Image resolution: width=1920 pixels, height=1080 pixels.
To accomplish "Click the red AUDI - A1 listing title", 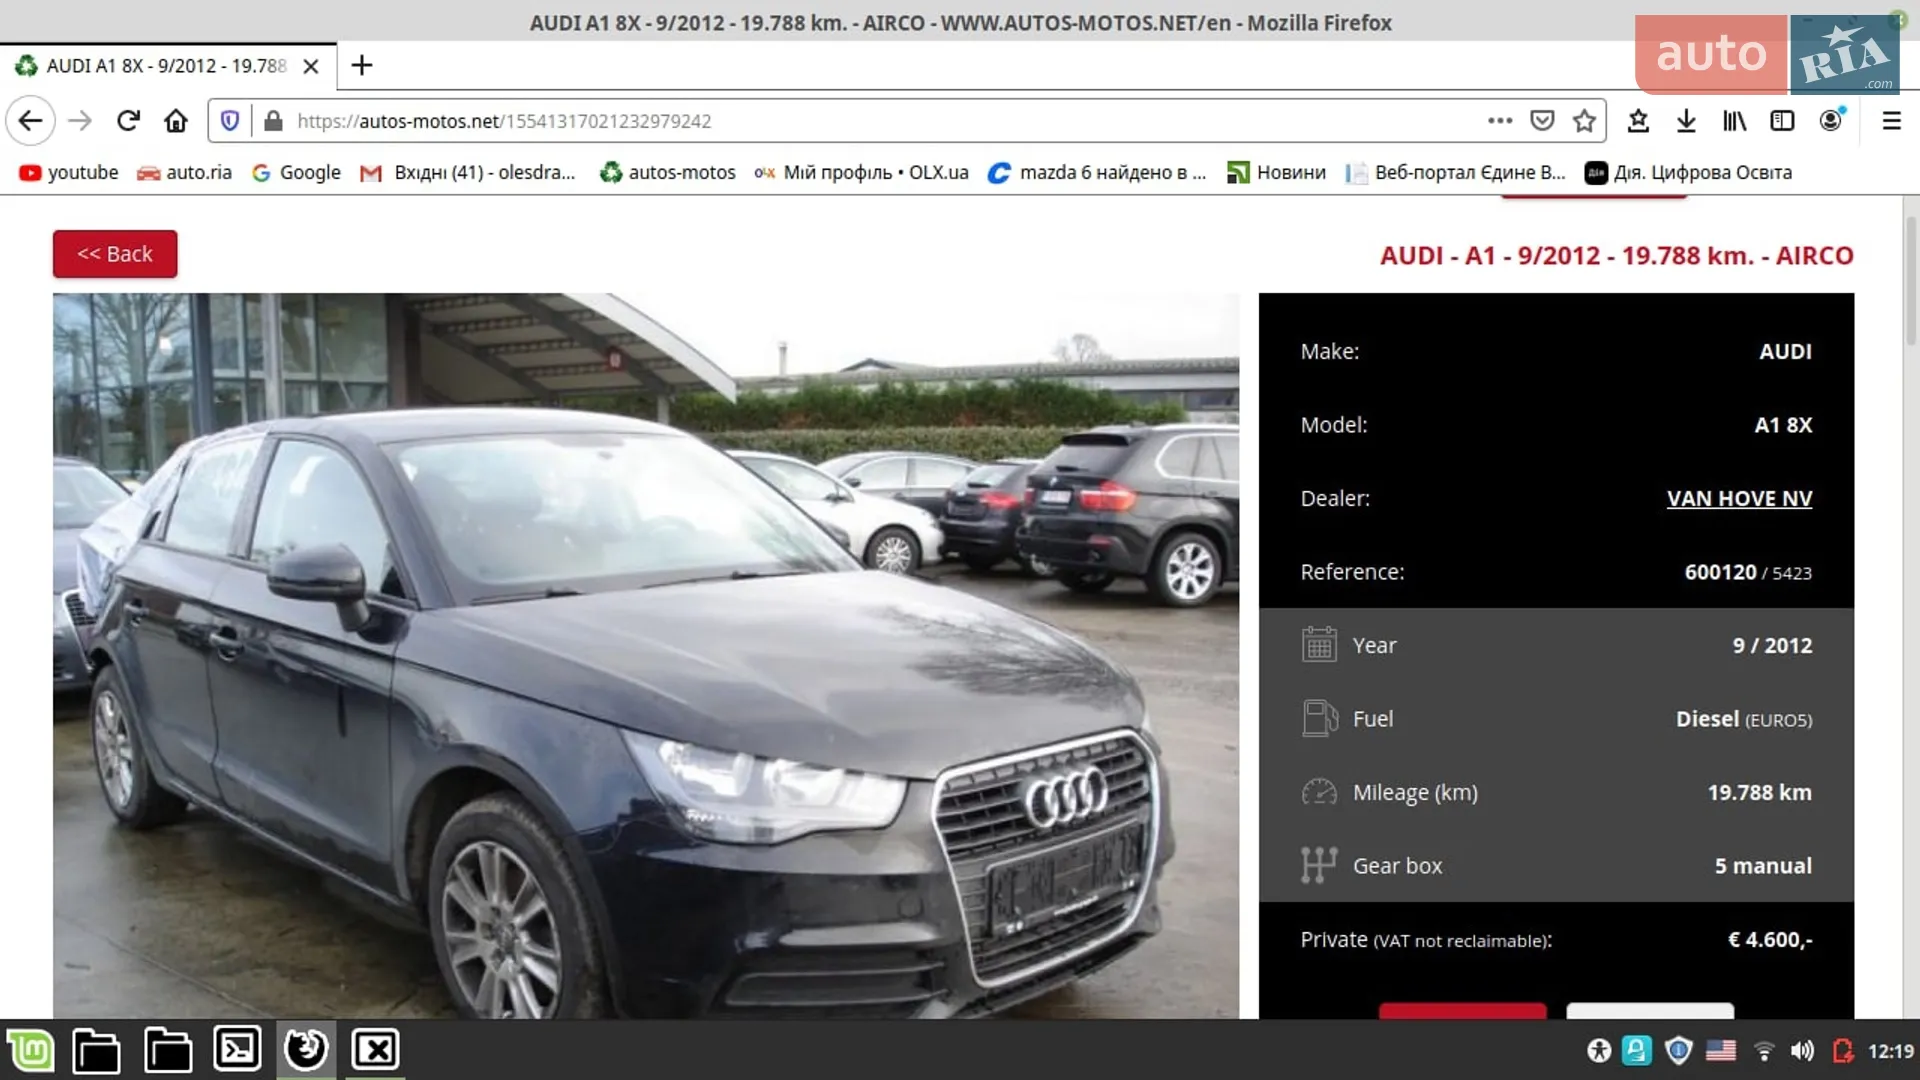I will tap(1616, 256).
